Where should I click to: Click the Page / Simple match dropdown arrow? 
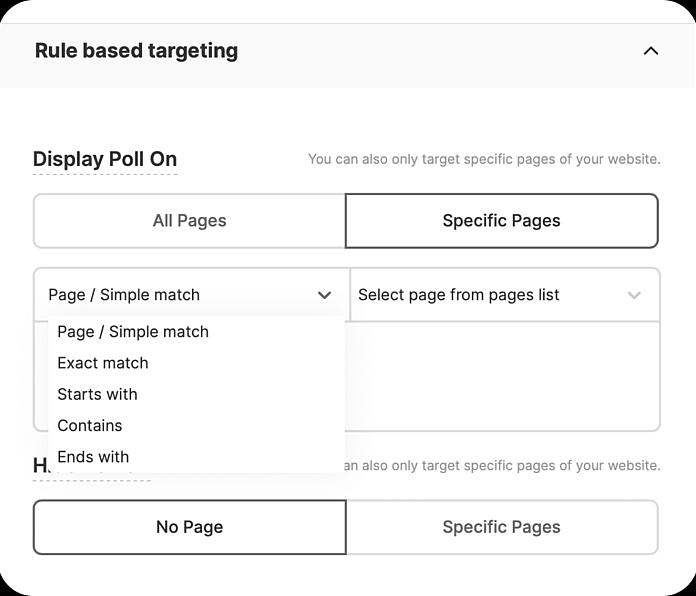pos(324,295)
